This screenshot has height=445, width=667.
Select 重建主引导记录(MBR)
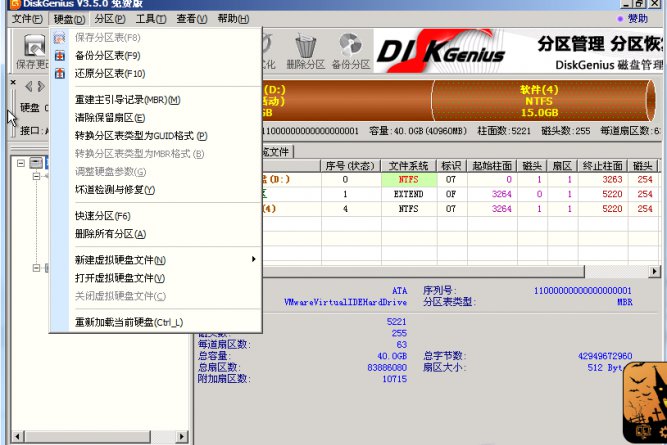click(128, 100)
